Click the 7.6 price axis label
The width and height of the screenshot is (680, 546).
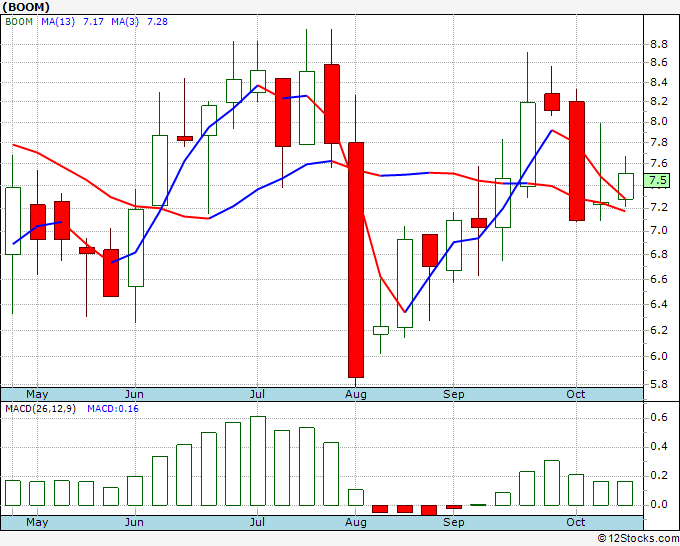658,163
